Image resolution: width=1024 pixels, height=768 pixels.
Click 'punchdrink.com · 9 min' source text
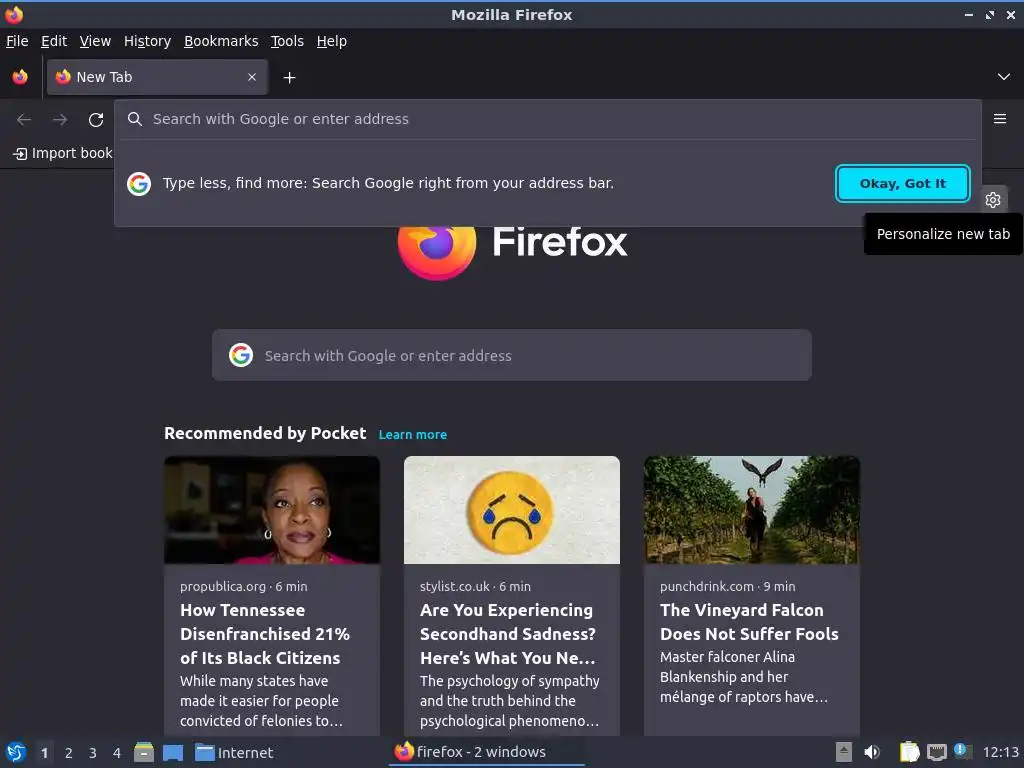pos(728,586)
